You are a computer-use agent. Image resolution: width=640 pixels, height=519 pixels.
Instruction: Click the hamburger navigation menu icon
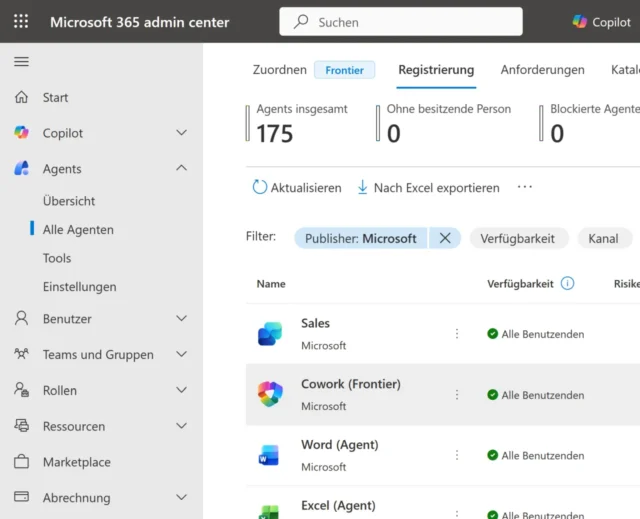click(x=21, y=62)
